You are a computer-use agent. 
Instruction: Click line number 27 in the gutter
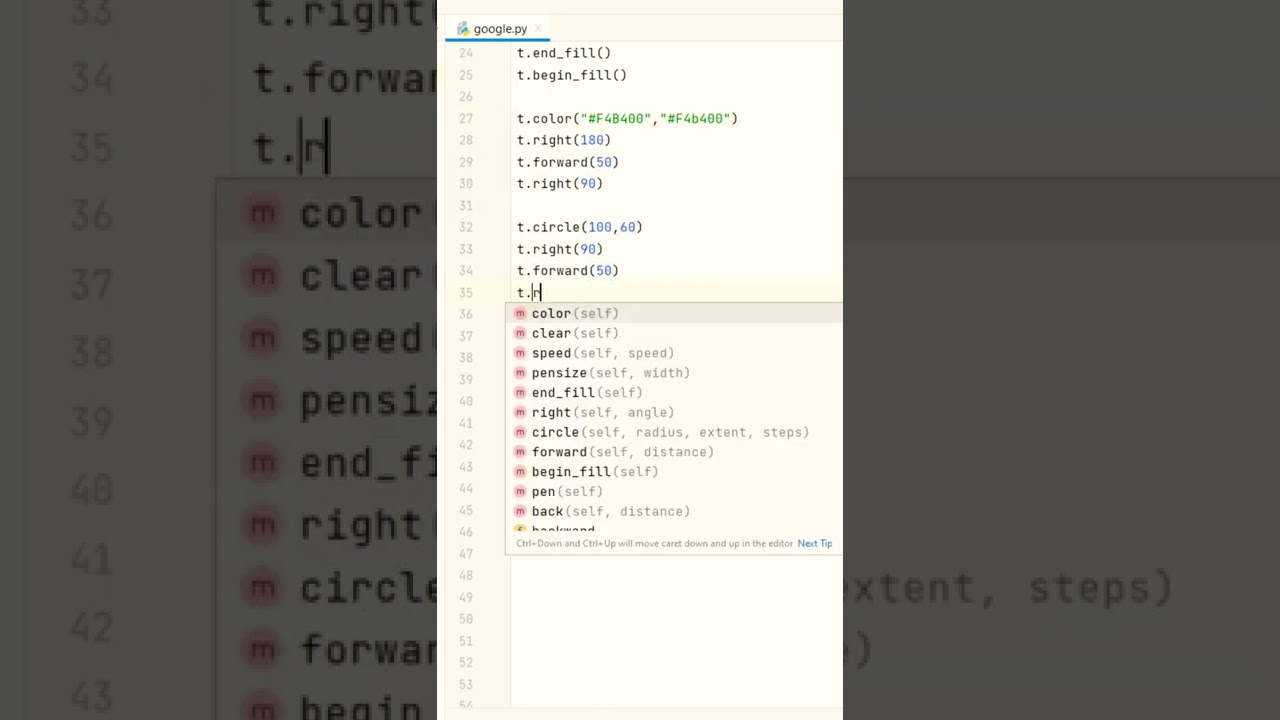(x=466, y=119)
